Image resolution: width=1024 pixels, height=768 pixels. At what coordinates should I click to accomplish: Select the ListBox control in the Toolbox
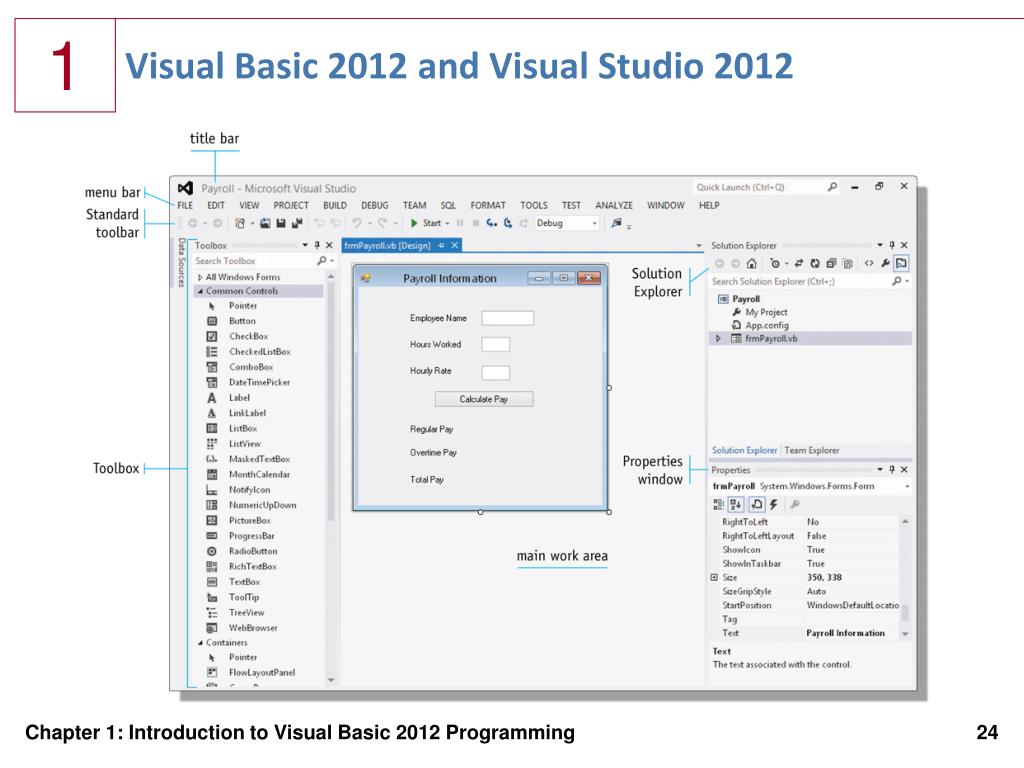point(243,428)
